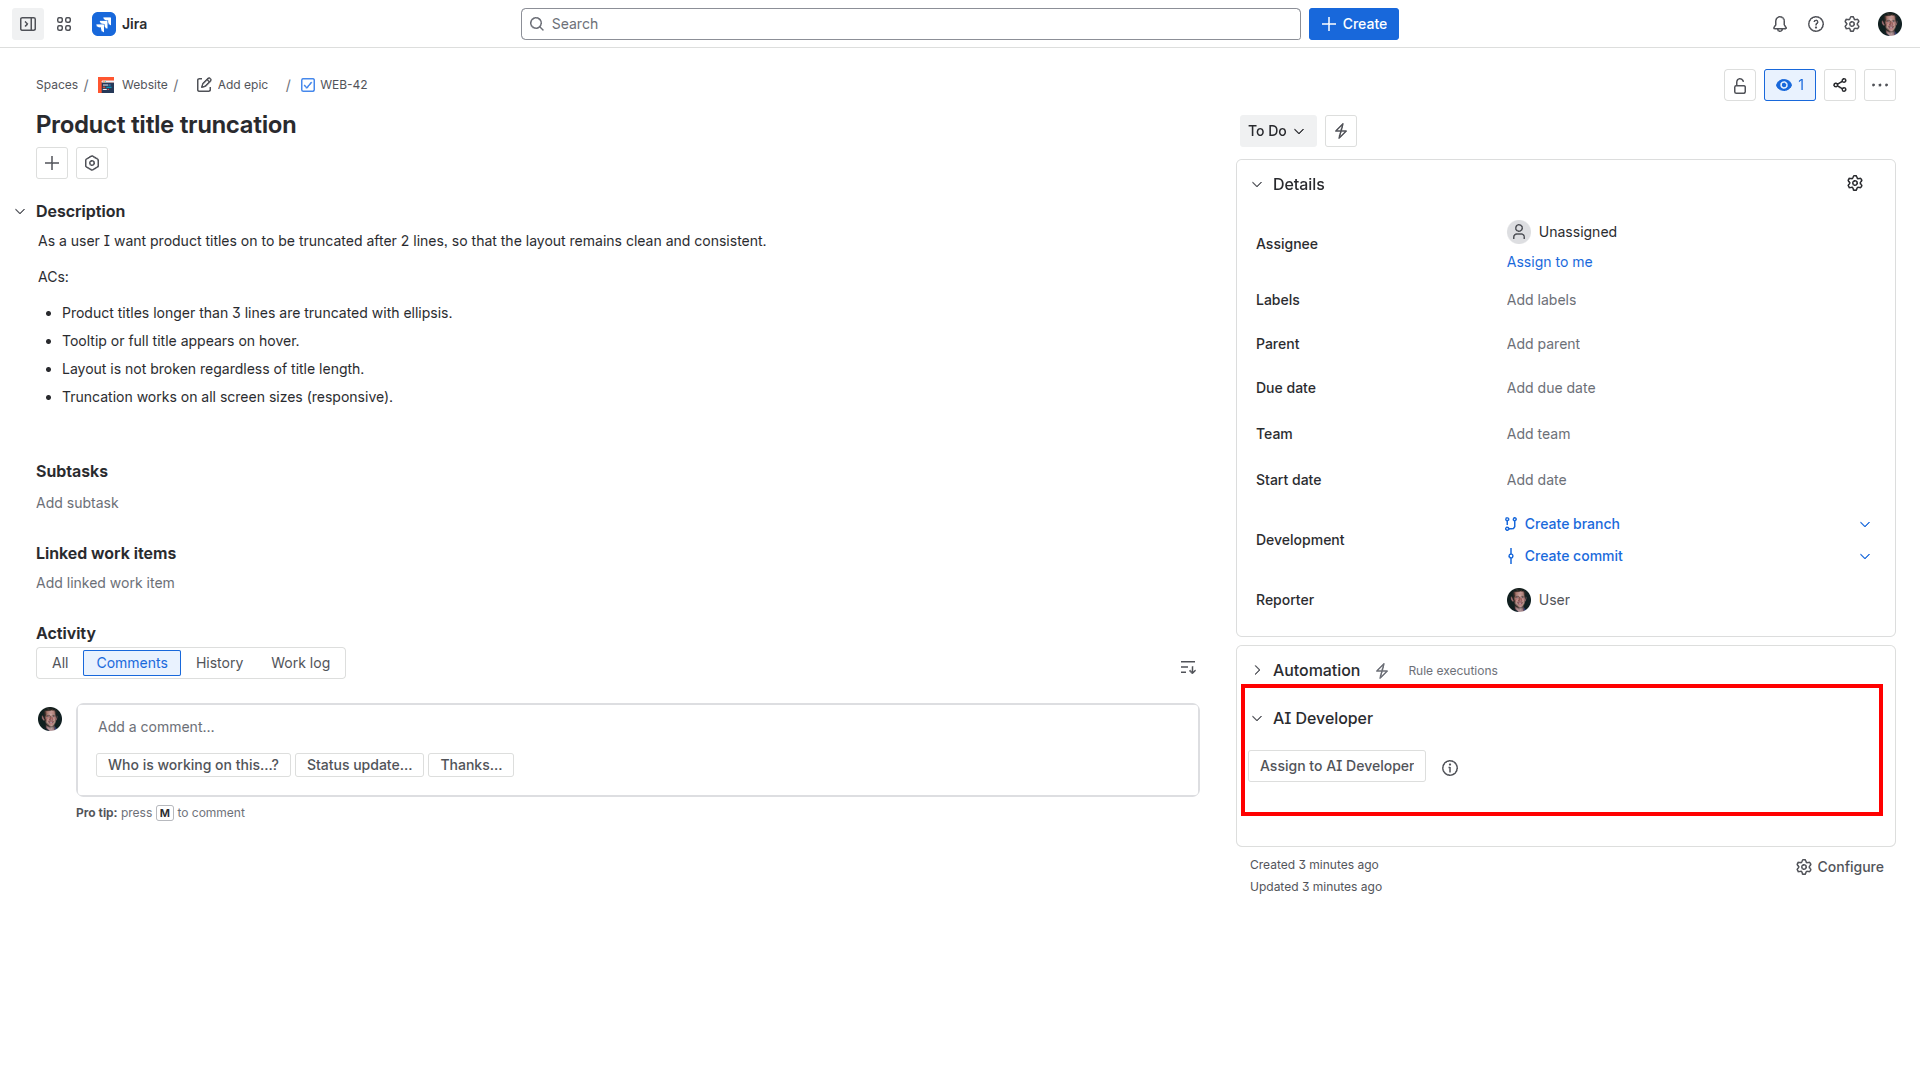Open the help question mark icon
The image size is (1920, 1080).
click(x=1816, y=24)
